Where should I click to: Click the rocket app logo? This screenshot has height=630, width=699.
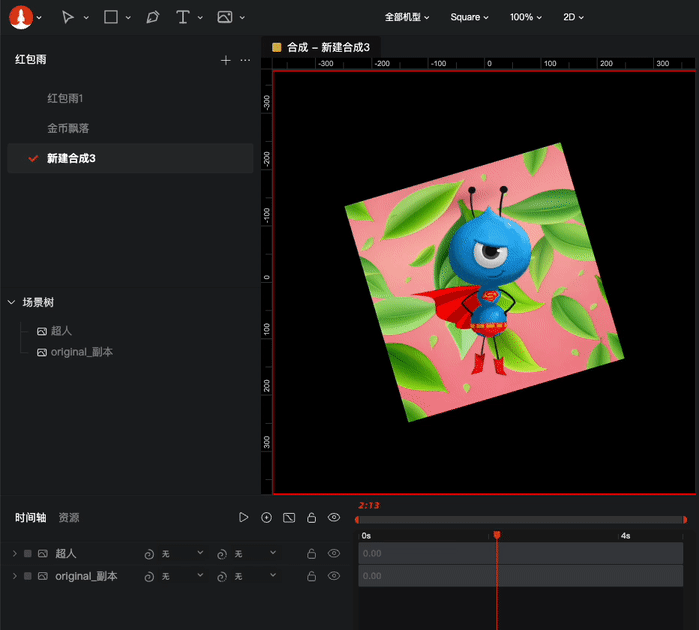(x=21, y=17)
